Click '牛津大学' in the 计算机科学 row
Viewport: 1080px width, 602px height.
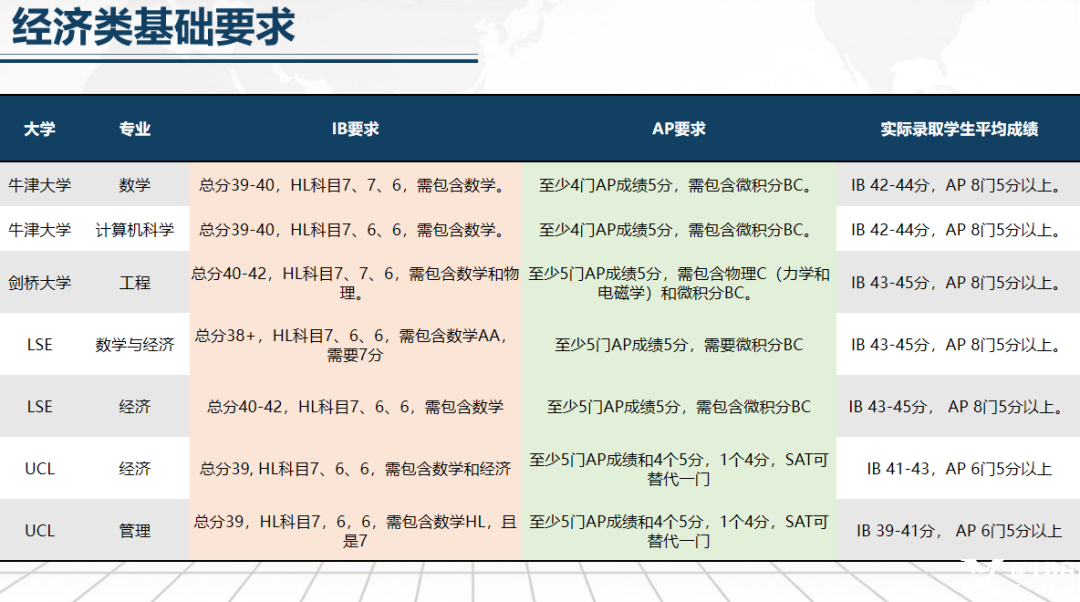click(x=39, y=229)
